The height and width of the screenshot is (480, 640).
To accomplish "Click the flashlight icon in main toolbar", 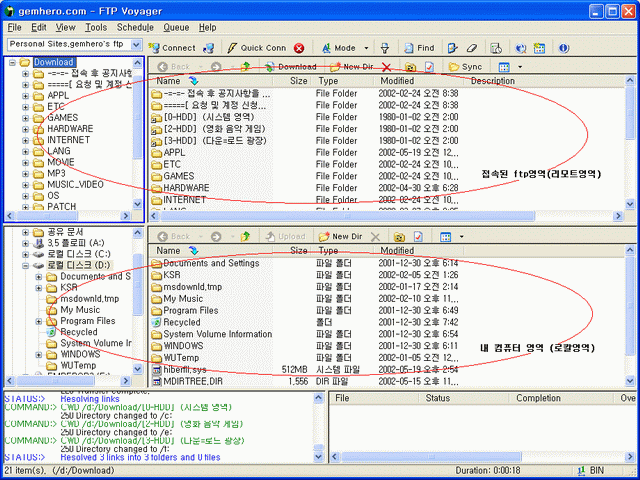I will coord(384,48).
